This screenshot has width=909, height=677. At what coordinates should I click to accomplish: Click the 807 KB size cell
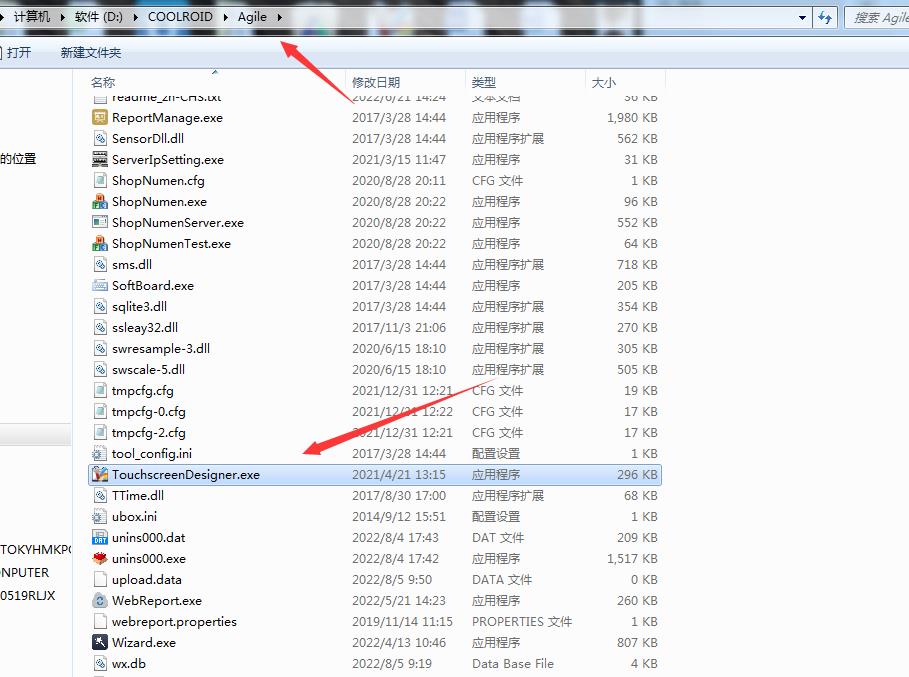click(x=637, y=643)
